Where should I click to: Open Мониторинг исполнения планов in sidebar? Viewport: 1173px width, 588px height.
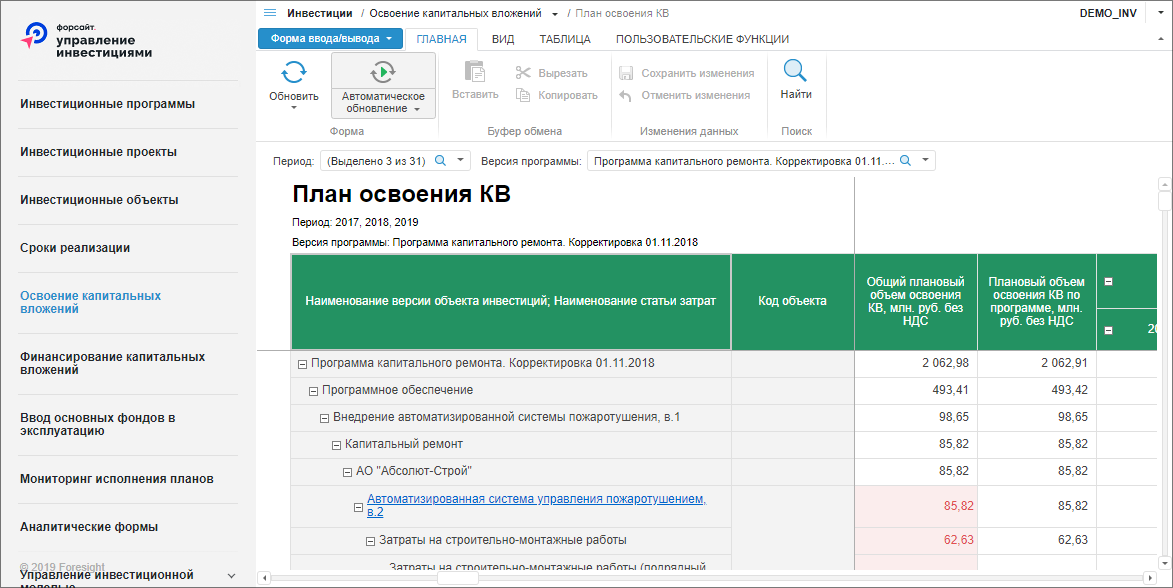117,479
